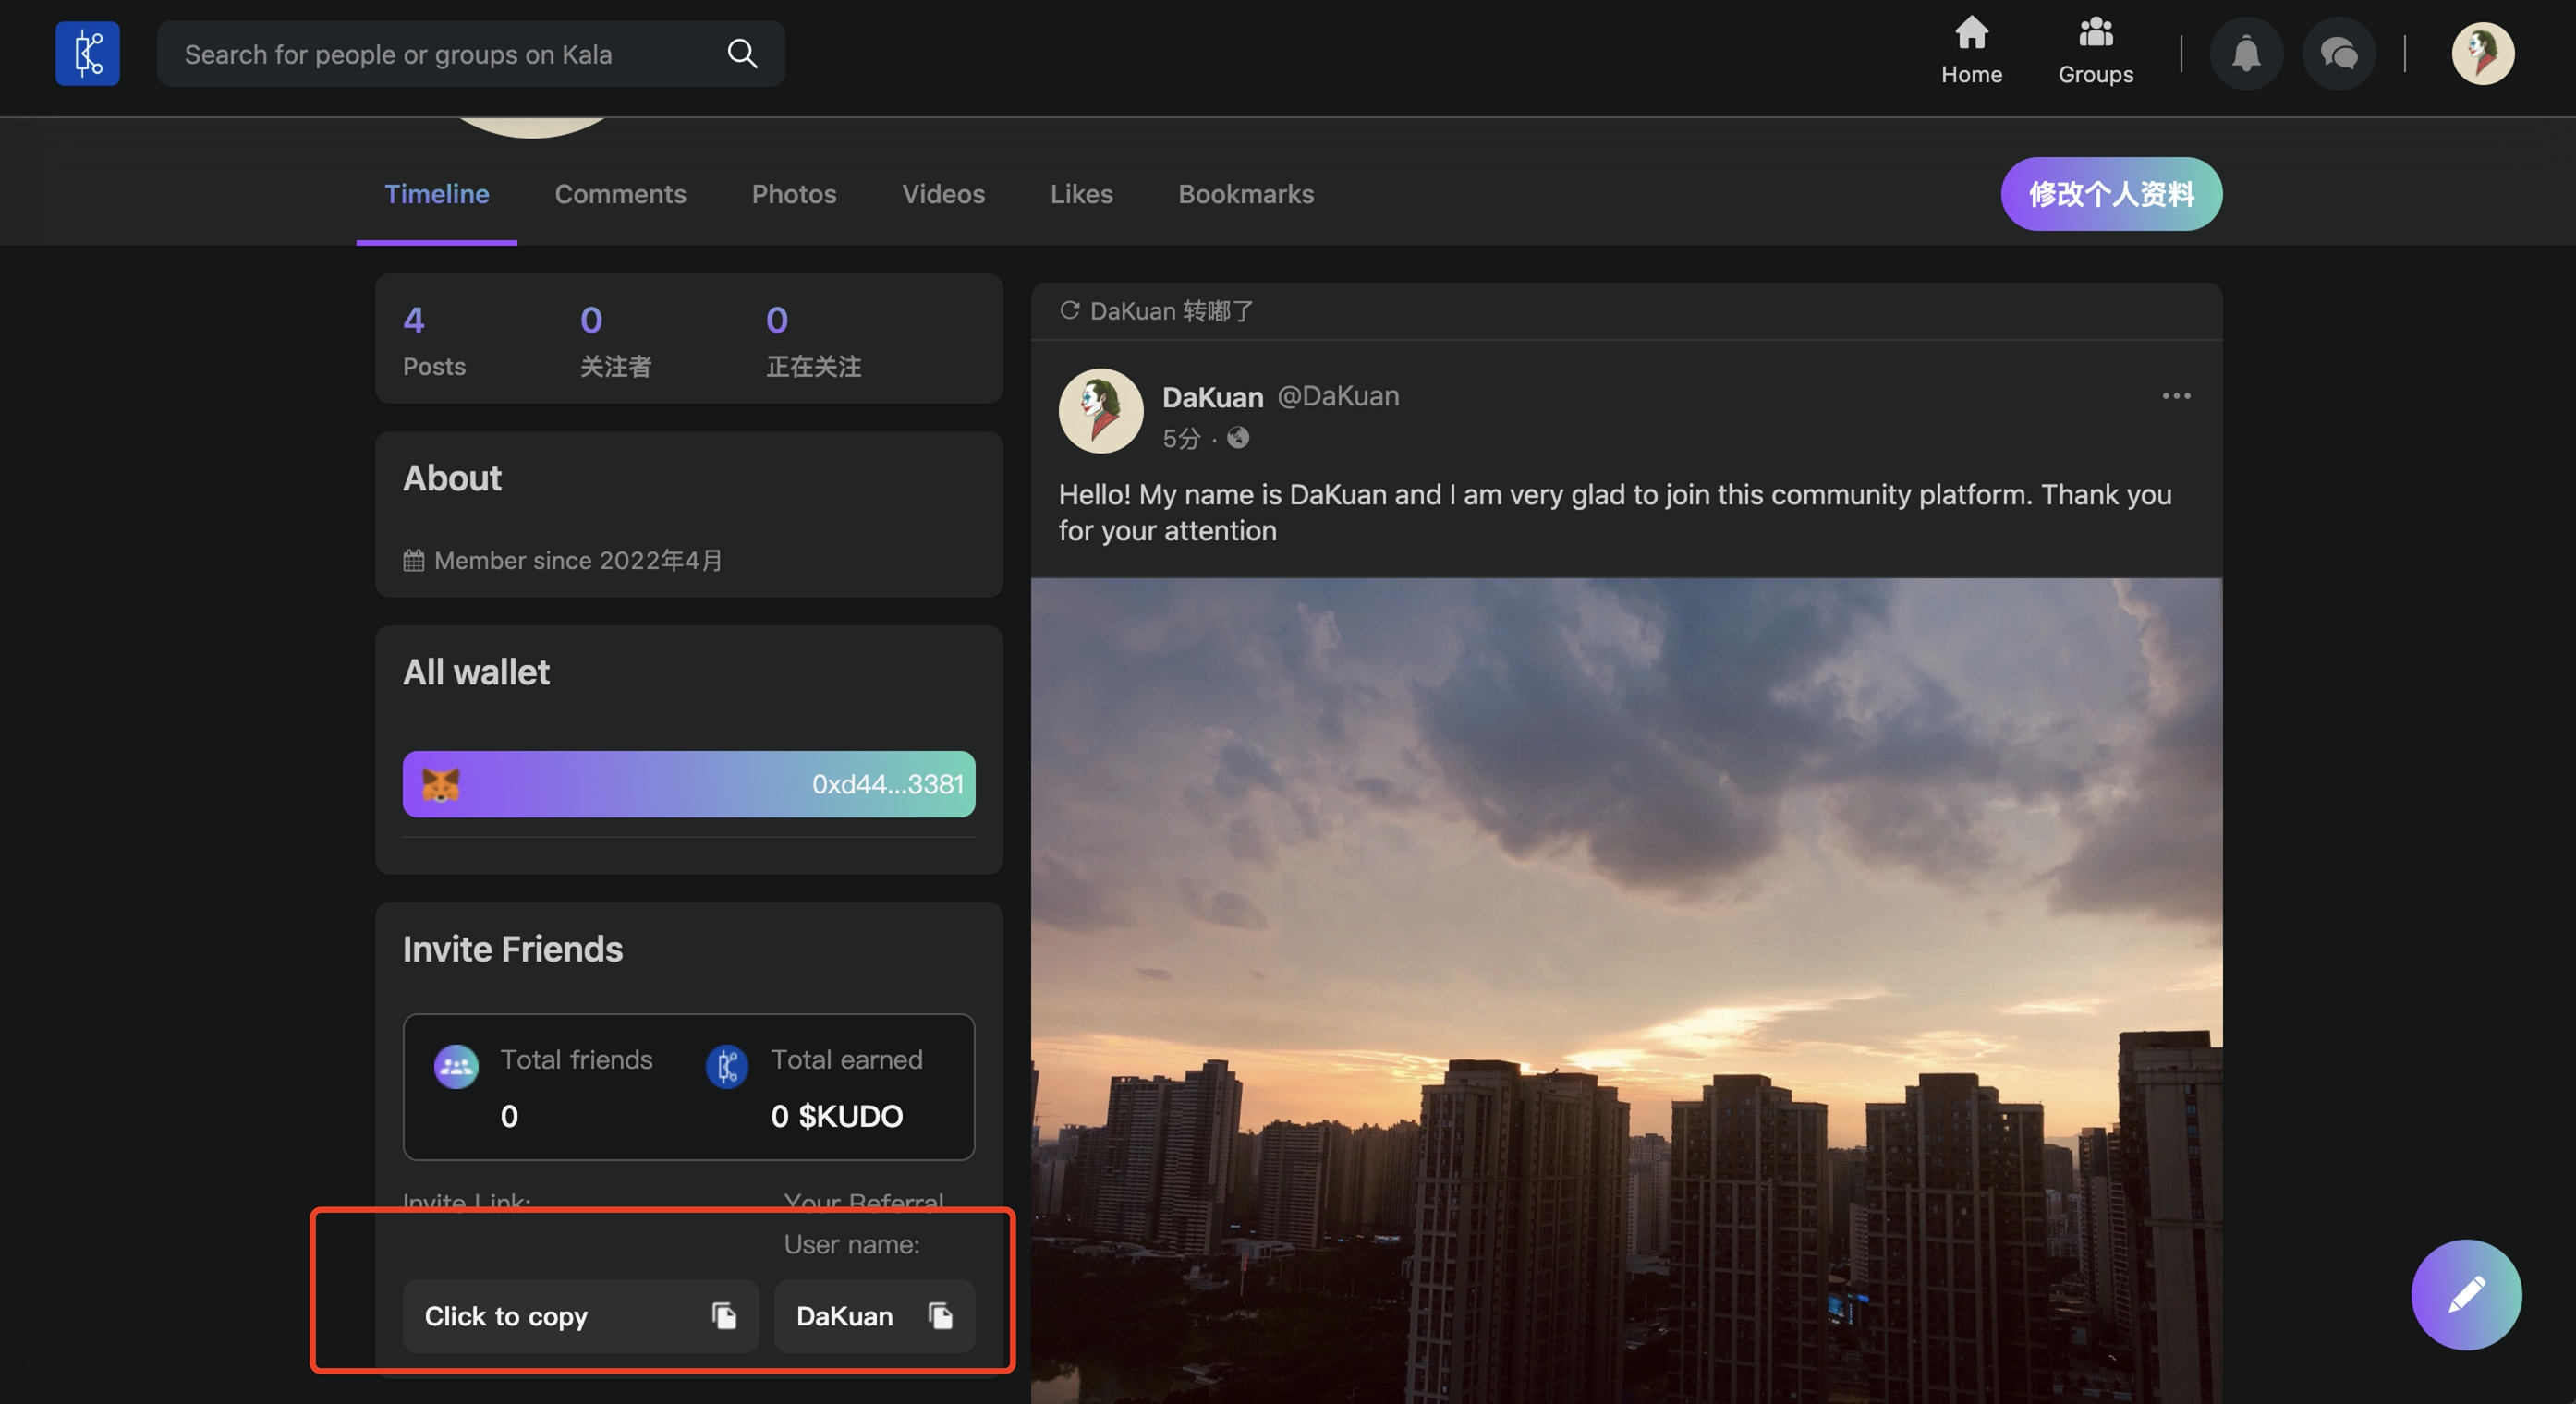This screenshot has width=2576, height=1404.
Task: Click the Click to copy button
Action: [x=506, y=1316]
